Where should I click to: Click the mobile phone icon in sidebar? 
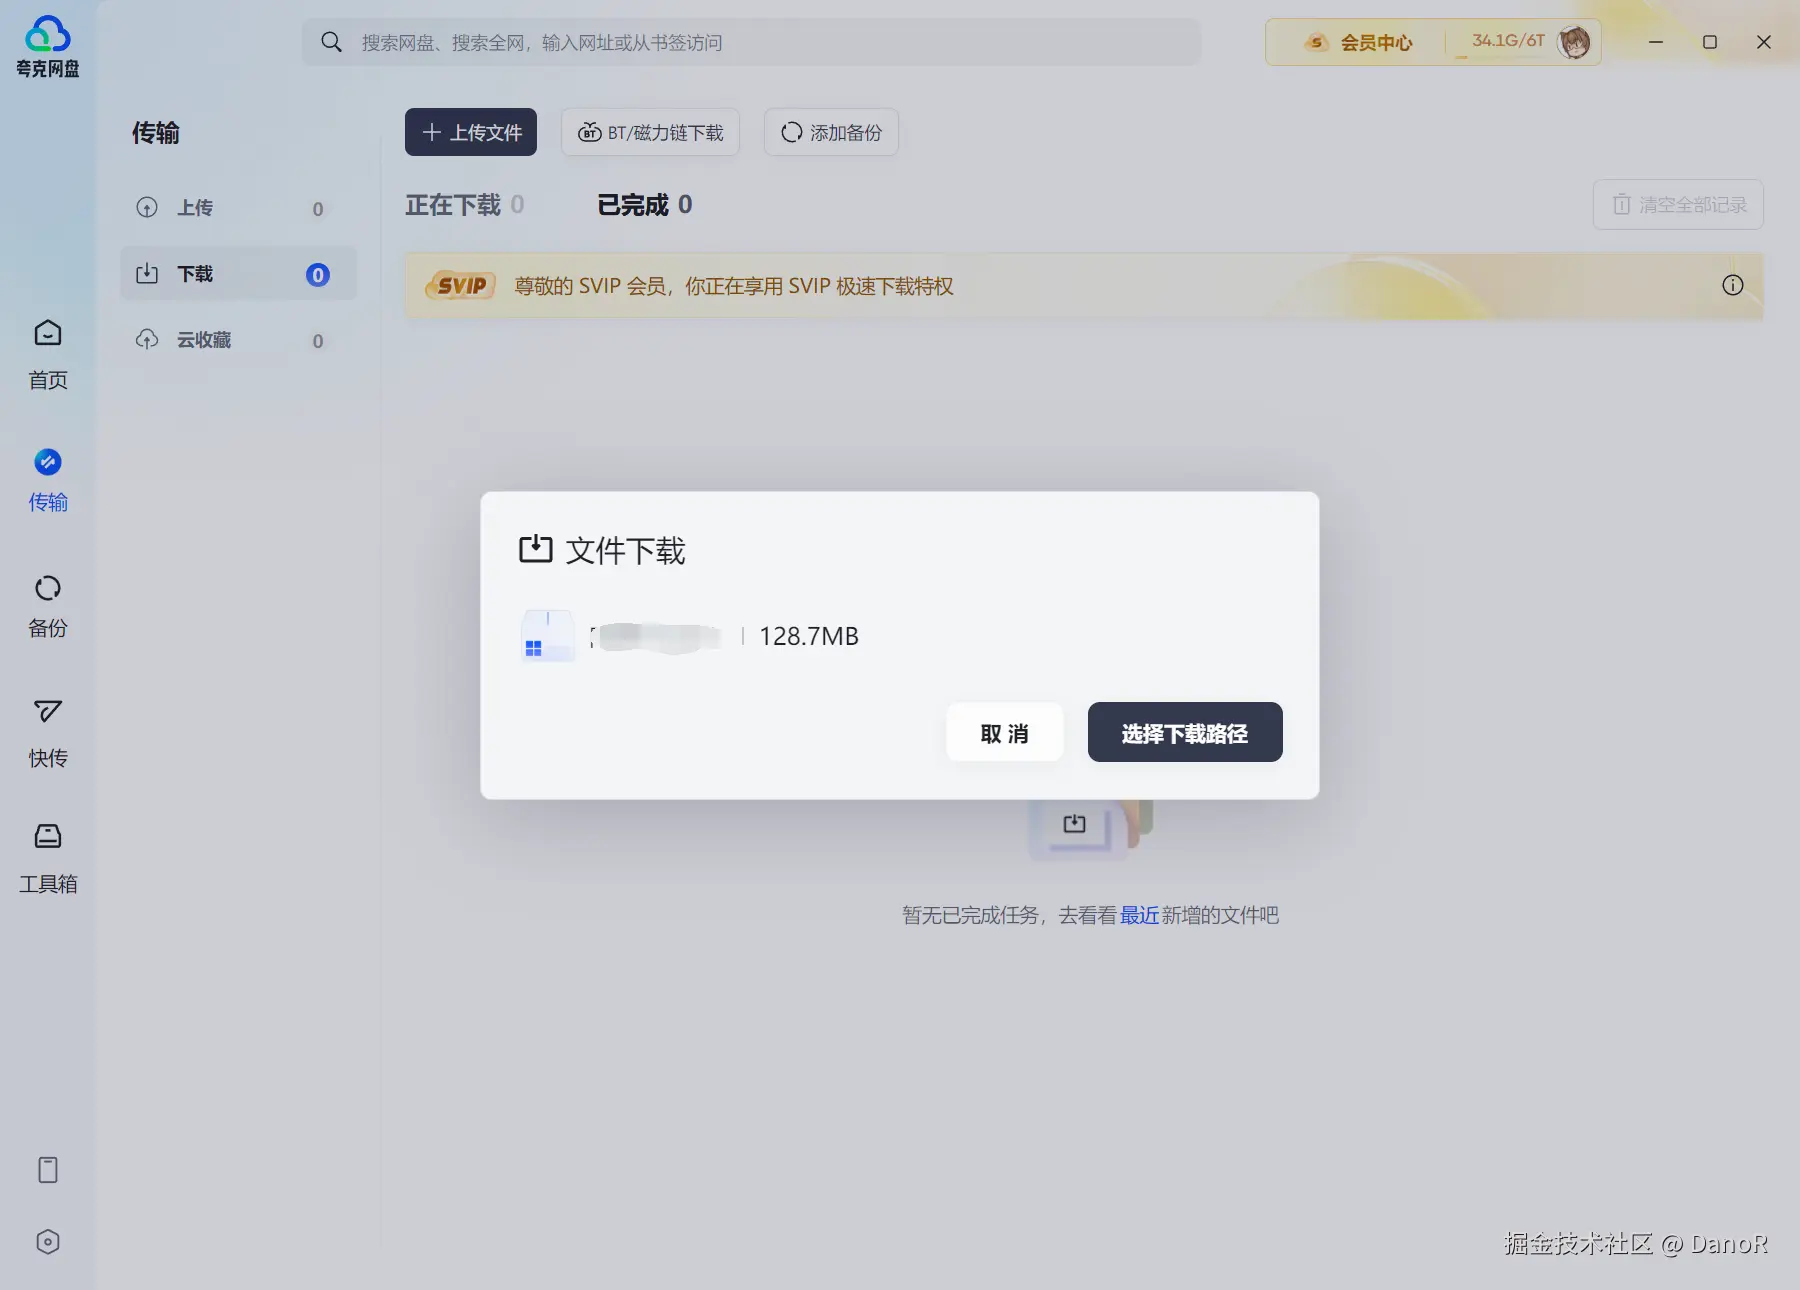pos(47,1170)
